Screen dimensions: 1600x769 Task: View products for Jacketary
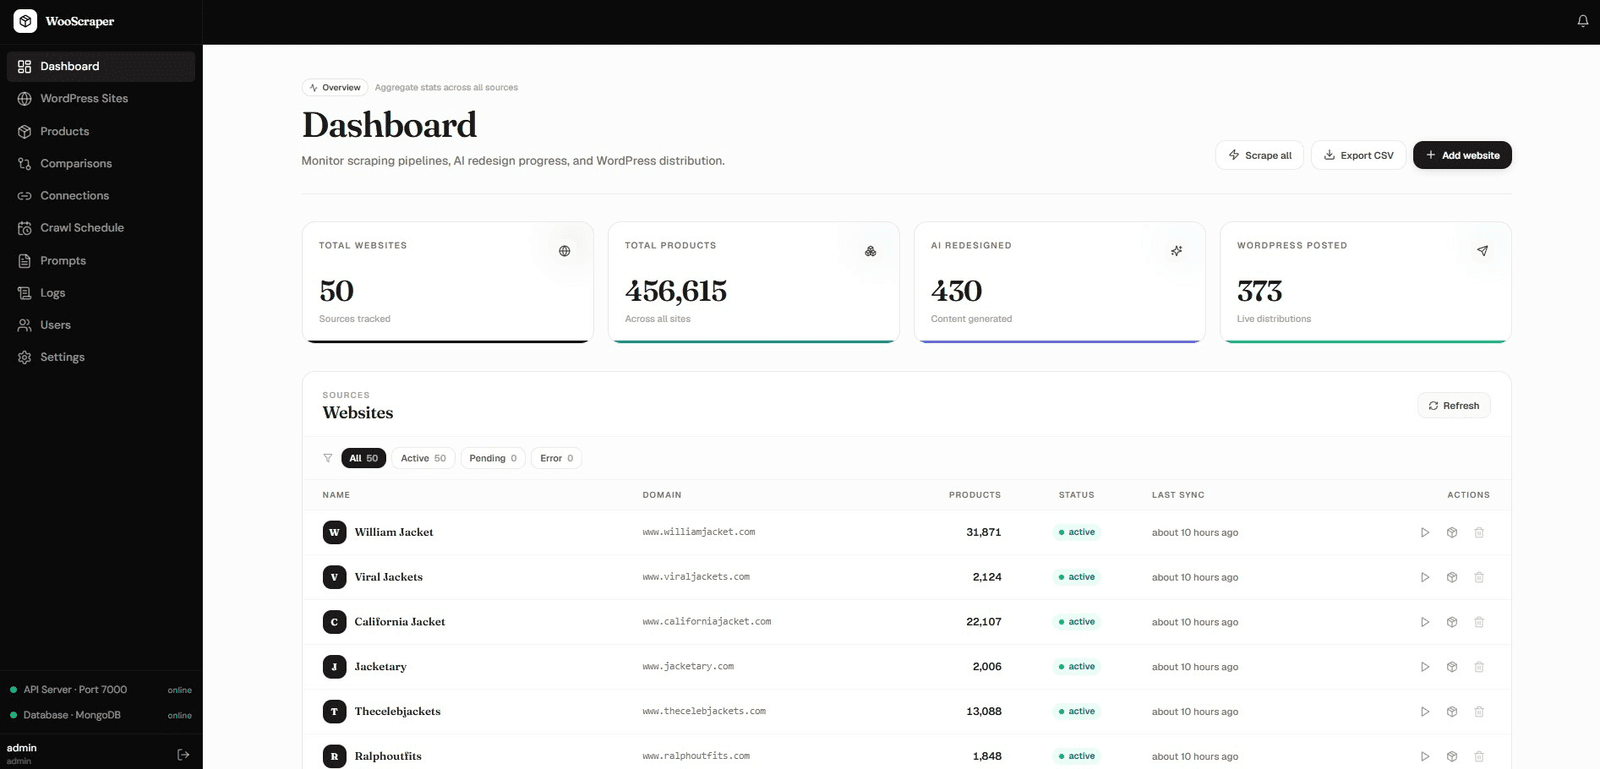click(x=1452, y=667)
